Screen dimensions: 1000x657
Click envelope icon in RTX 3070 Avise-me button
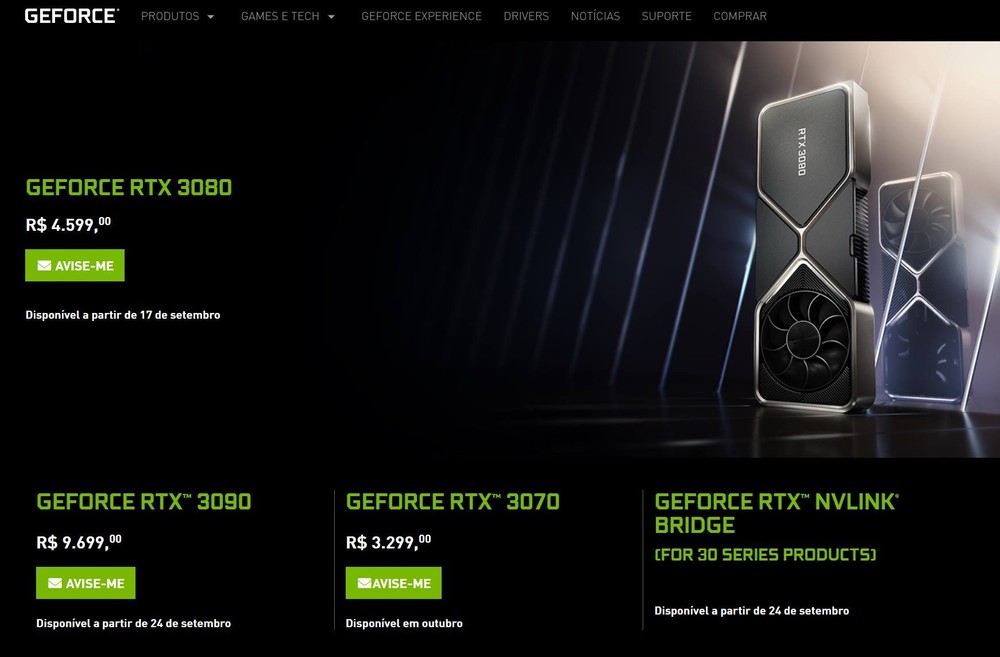pos(364,583)
